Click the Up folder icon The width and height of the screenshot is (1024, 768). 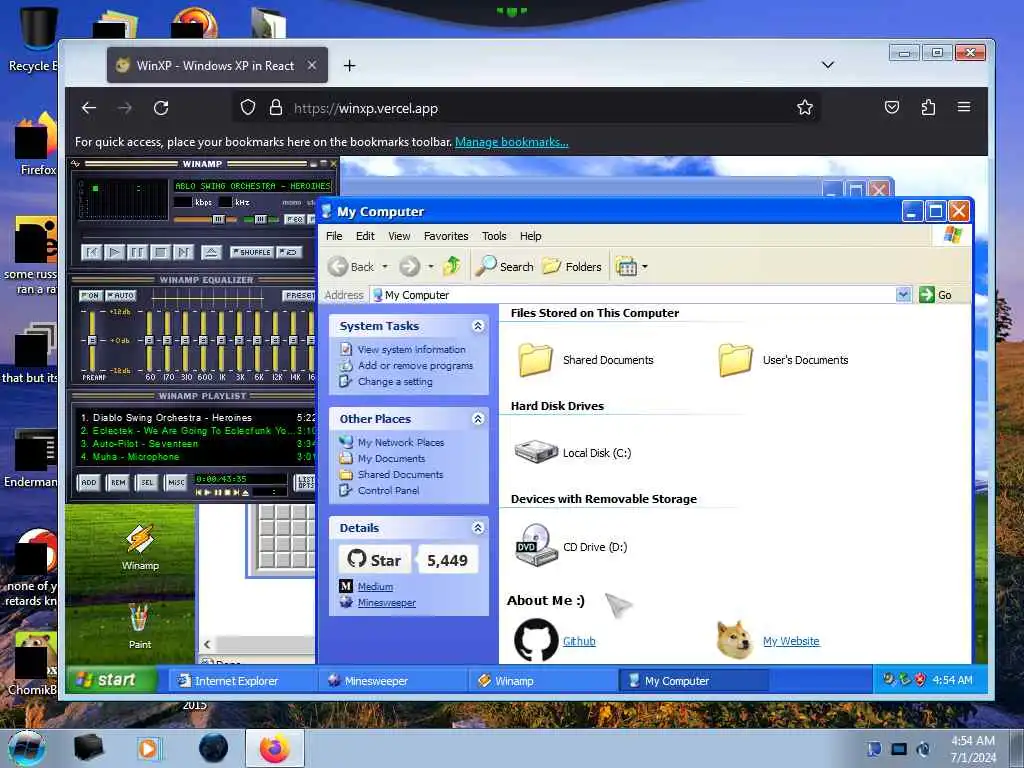click(452, 266)
